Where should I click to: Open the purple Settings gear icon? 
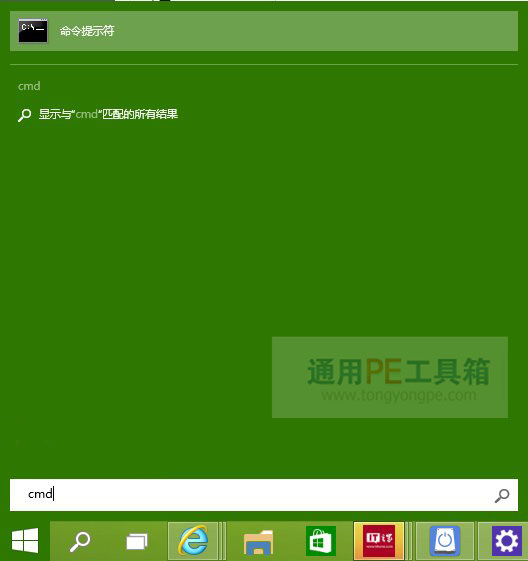tap(506, 541)
